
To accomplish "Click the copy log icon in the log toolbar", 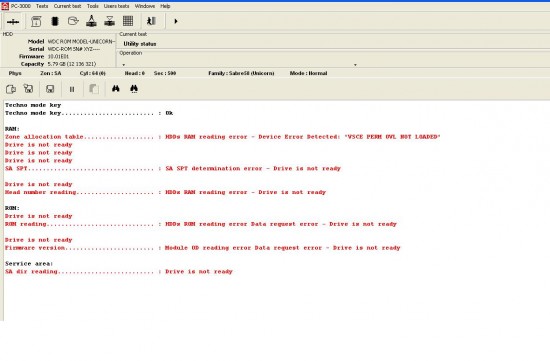I will point(11,89).
